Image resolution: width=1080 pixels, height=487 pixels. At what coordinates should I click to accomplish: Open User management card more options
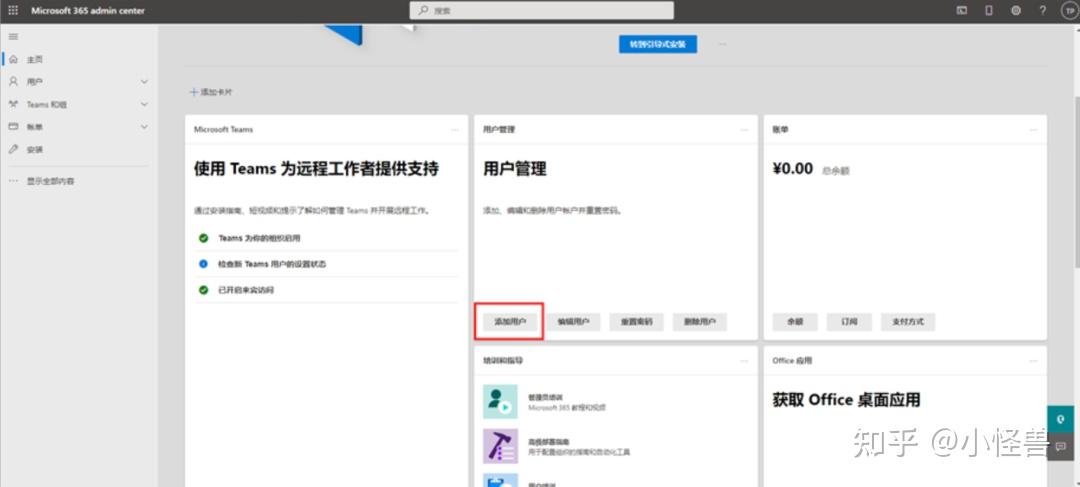pyautogui.click(x=743, y=129)
